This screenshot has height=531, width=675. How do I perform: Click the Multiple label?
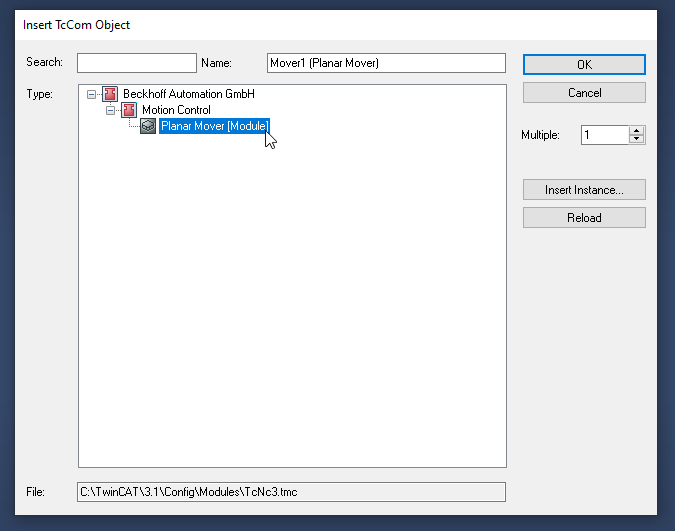pyautogui.click(x=540, y=135)
